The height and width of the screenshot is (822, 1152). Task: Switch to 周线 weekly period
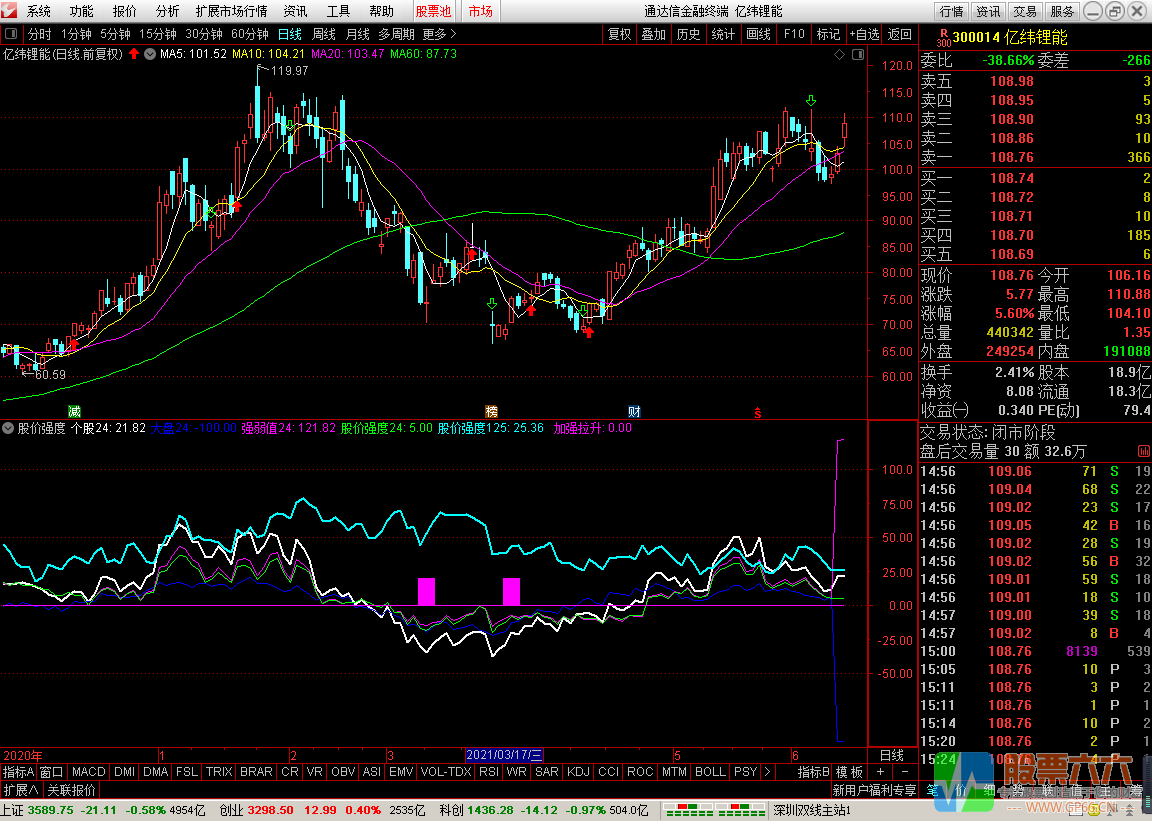323,34
